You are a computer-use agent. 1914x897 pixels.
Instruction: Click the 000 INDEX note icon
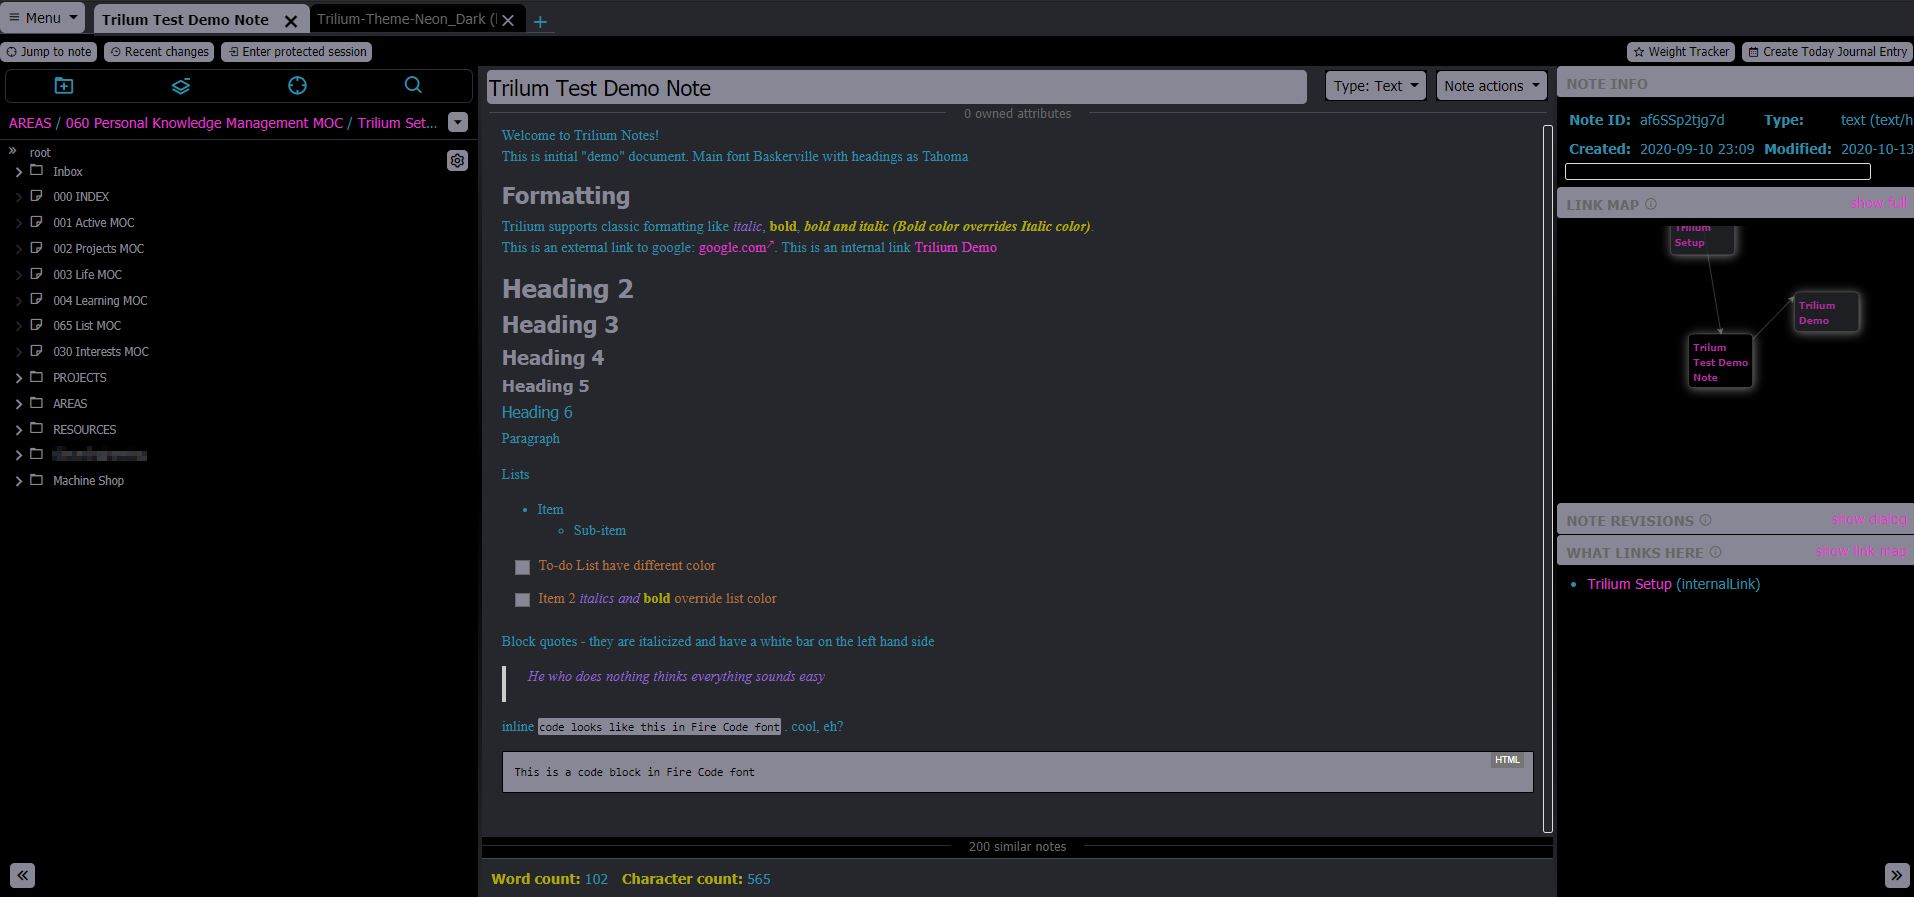[37, 196]
